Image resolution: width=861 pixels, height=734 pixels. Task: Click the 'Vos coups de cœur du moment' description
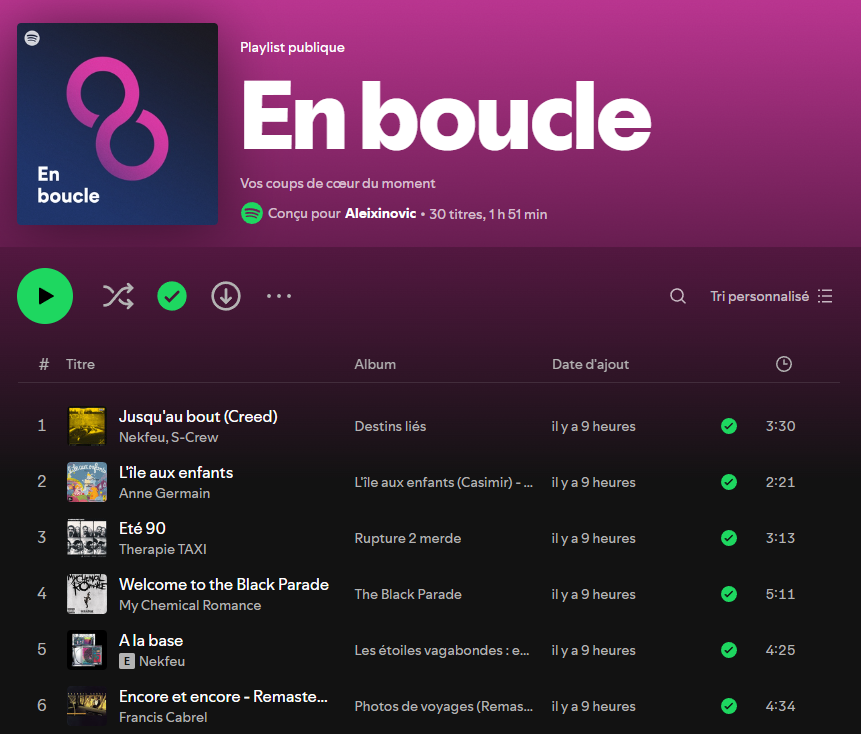coord(338,183)
